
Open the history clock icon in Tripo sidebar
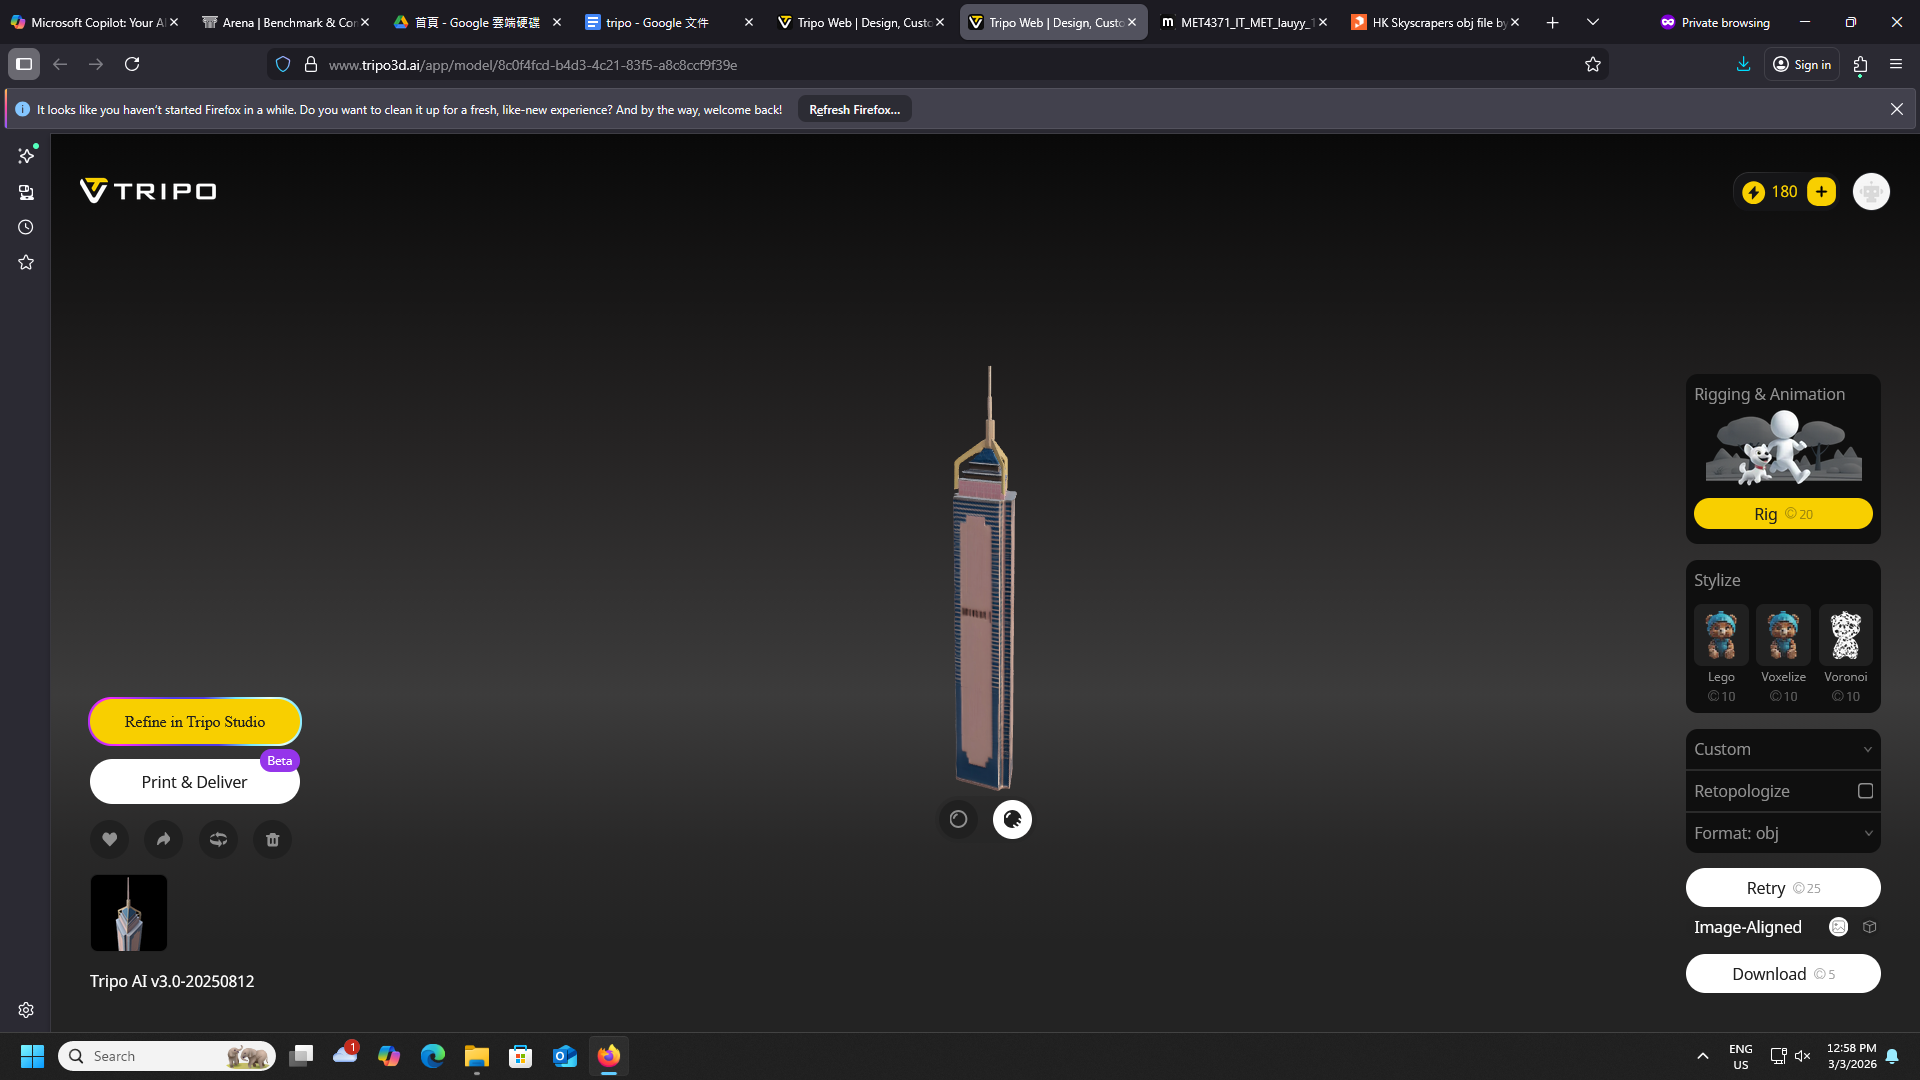click(x=26, y=227)
